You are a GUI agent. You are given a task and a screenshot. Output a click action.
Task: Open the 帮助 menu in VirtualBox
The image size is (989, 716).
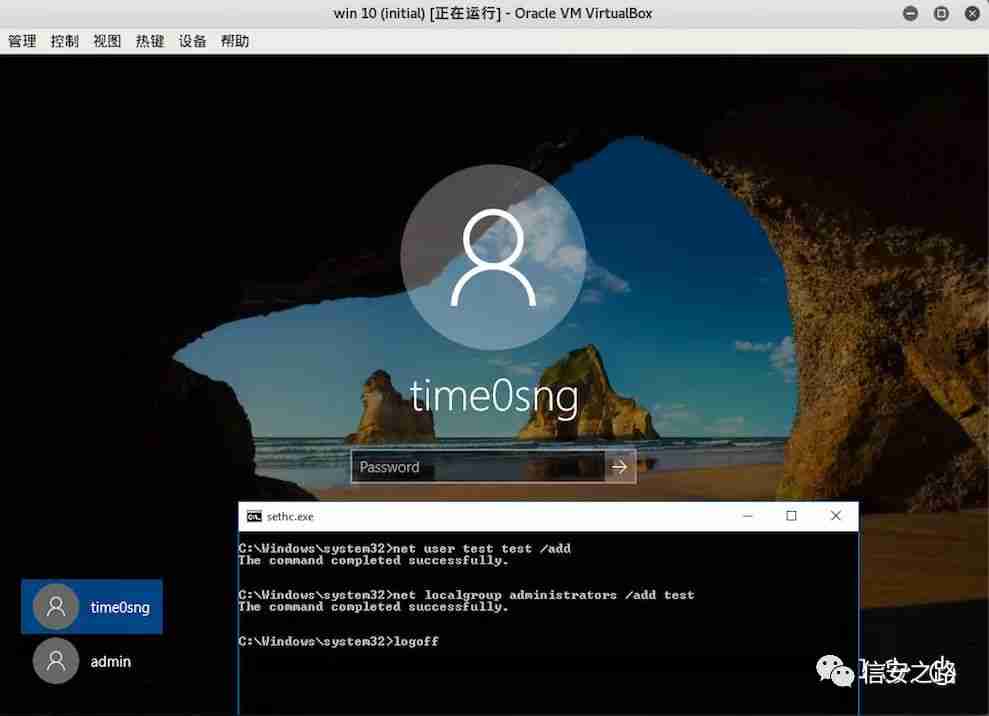pos(235,41)
